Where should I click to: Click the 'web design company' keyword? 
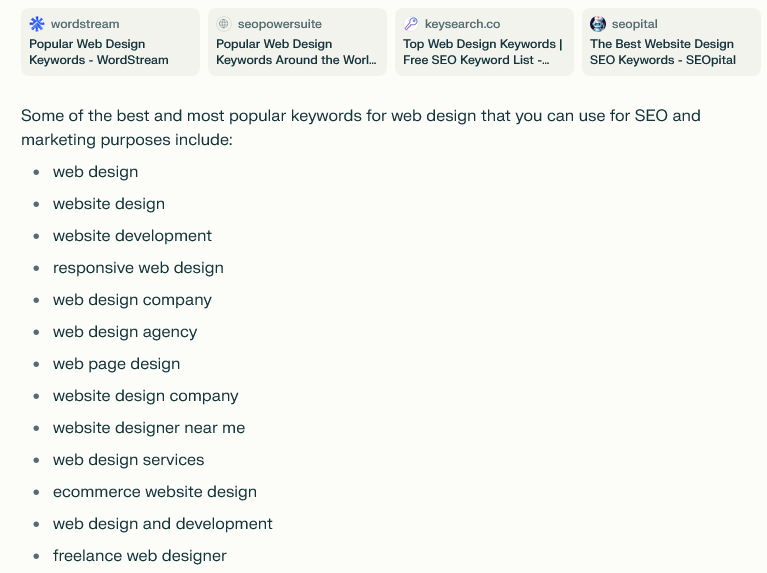tap(132, 300)
